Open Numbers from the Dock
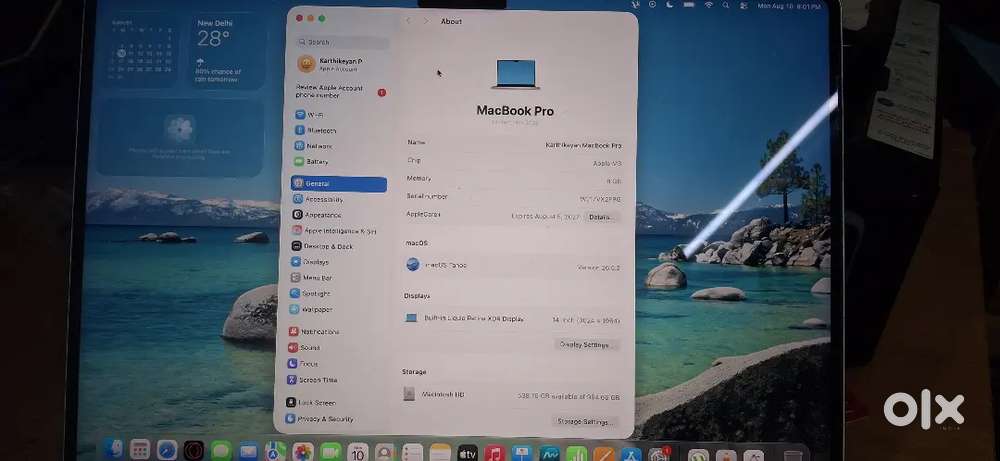1000x461 pixels. [x=577, y=455]
